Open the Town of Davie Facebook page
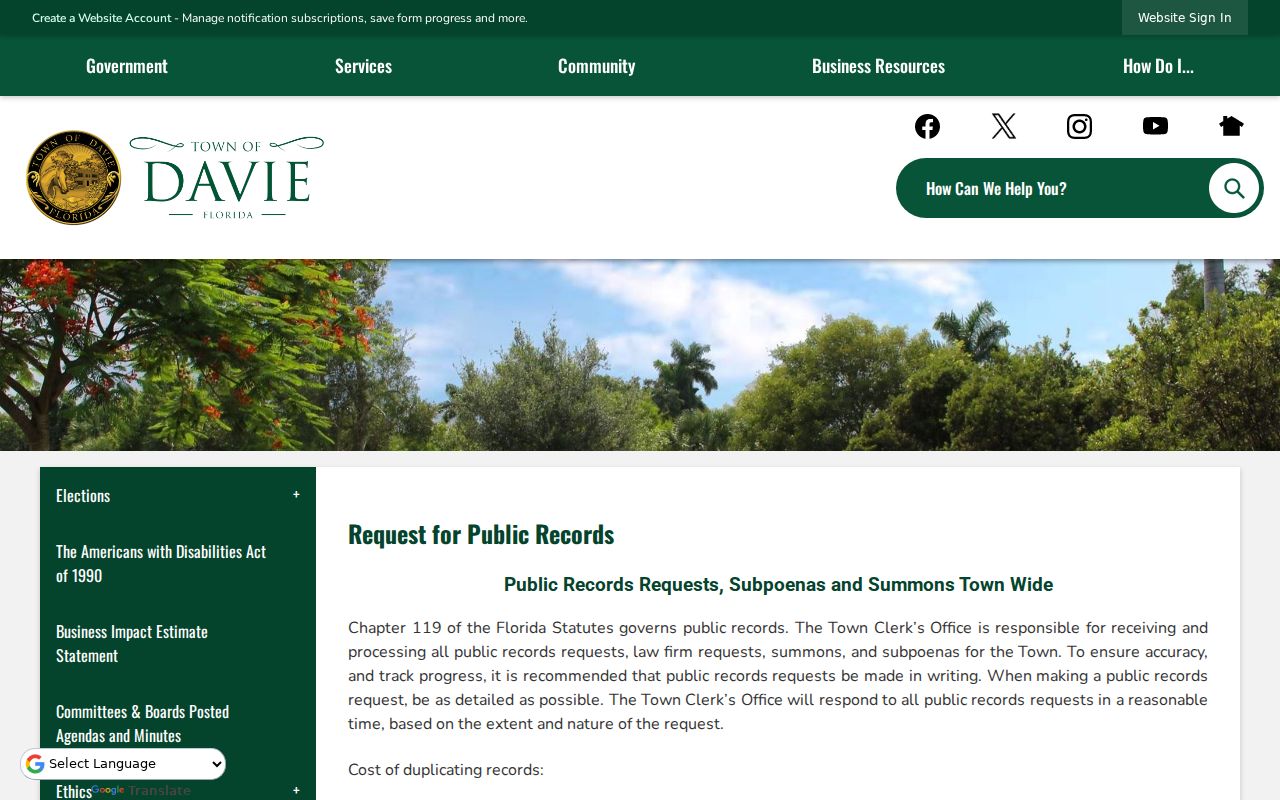This screenshot has height=800, width=1280. pyautogui.click(x=927, y=126)
